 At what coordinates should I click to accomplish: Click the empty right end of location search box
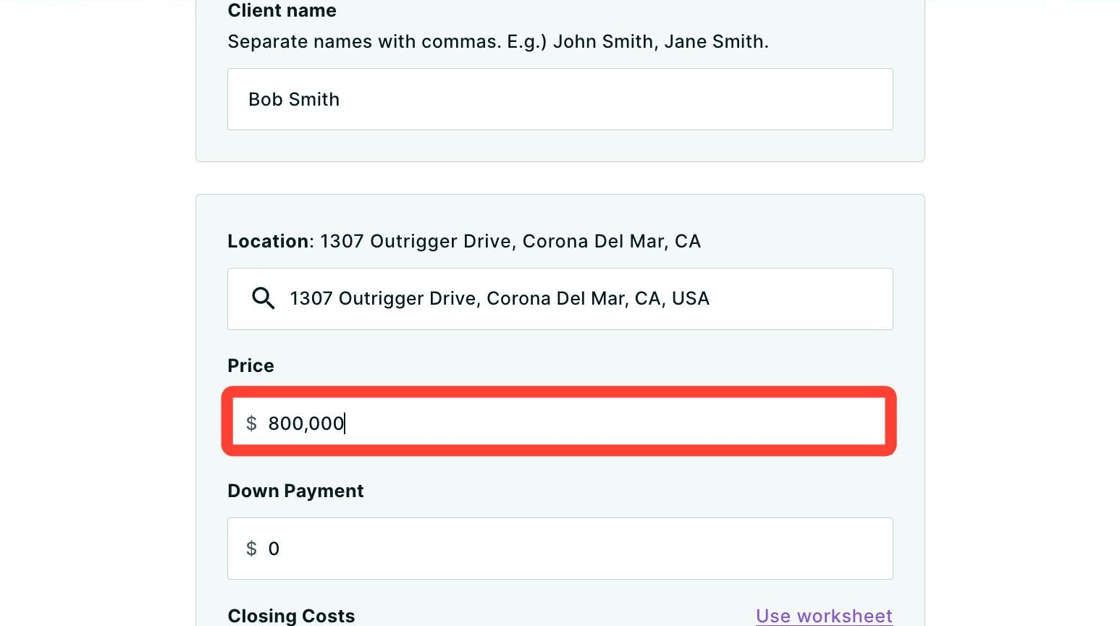(x=820, y=298)
